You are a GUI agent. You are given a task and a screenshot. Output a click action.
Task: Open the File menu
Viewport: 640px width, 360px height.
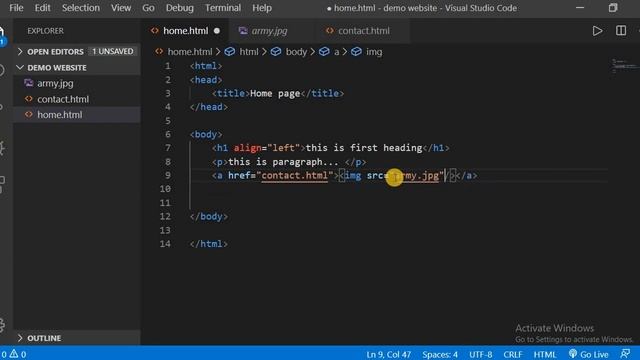click(16, 8)
